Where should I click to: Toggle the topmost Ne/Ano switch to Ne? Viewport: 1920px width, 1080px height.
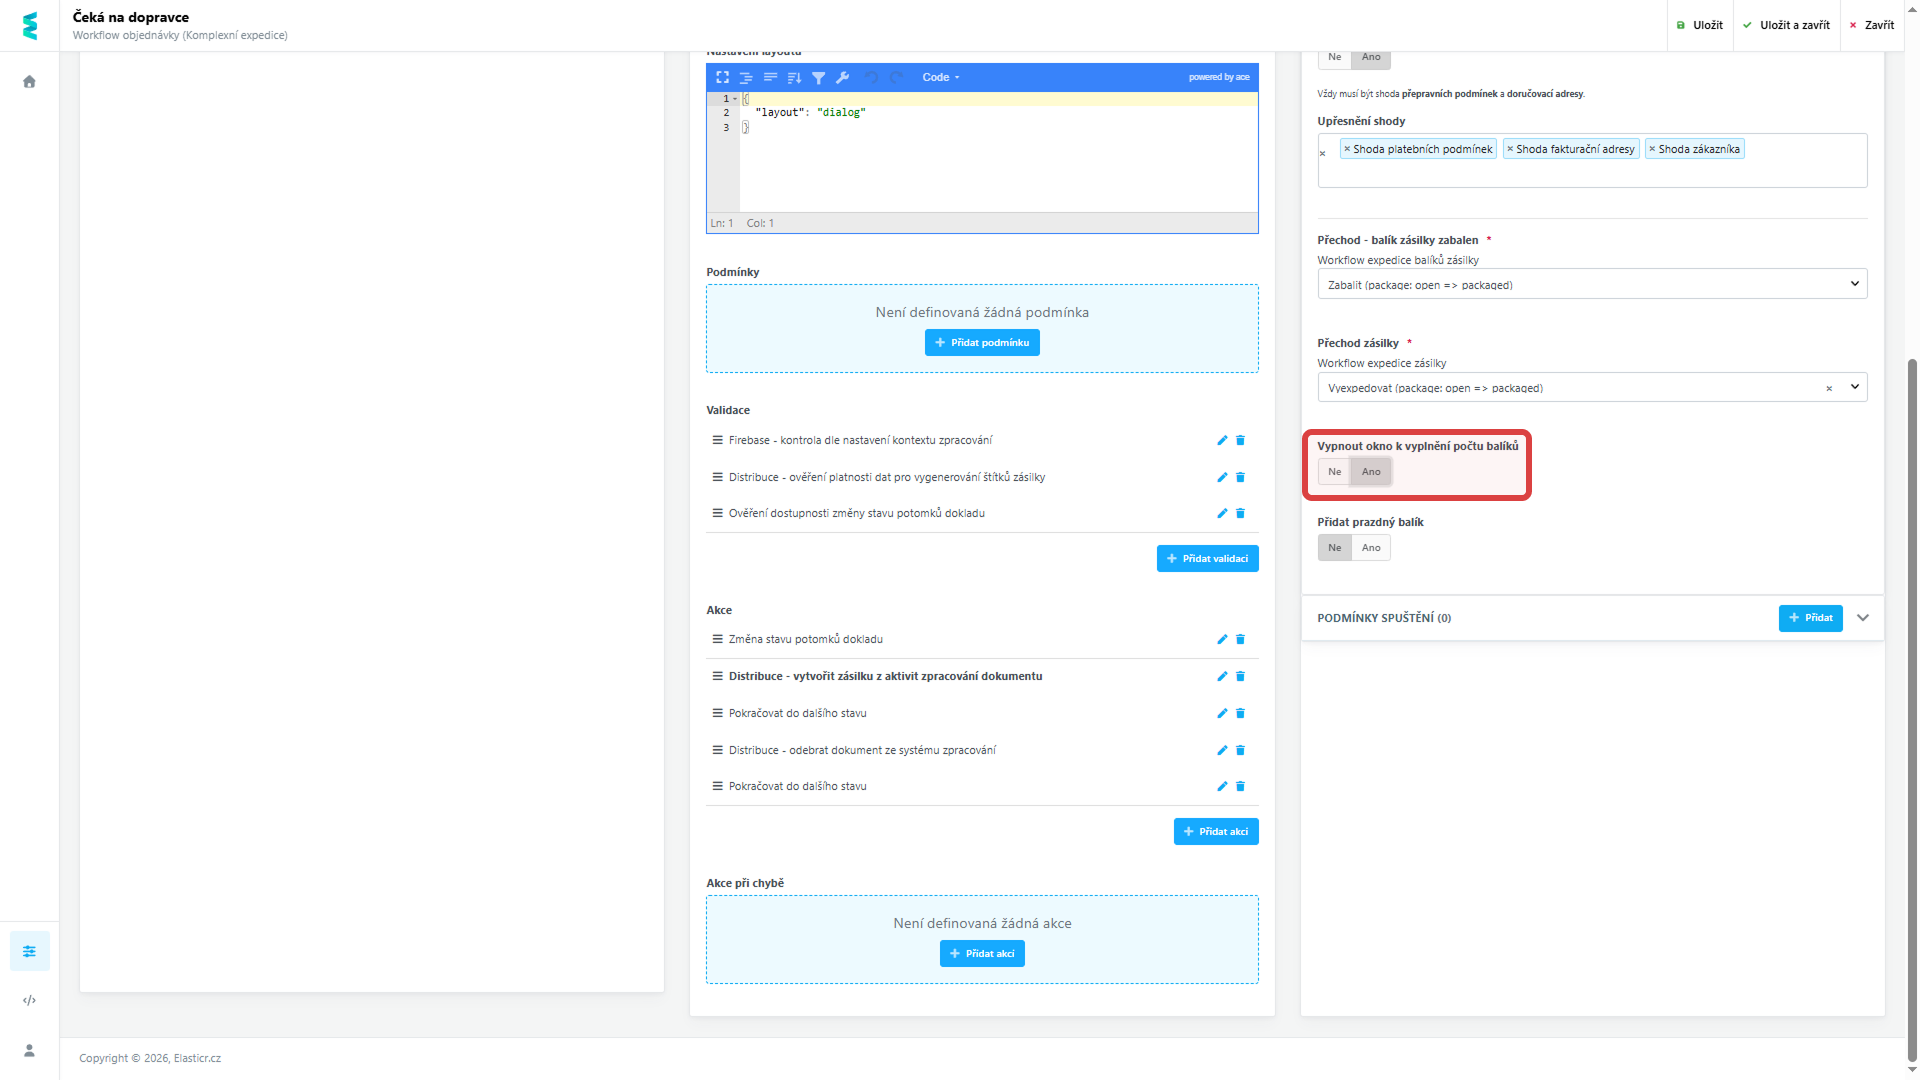pos(1334,57)
